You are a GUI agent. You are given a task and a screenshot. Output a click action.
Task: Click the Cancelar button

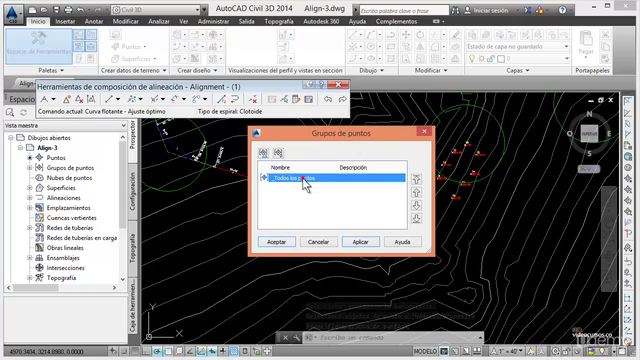pyautogui.click(x=318, y=242)
